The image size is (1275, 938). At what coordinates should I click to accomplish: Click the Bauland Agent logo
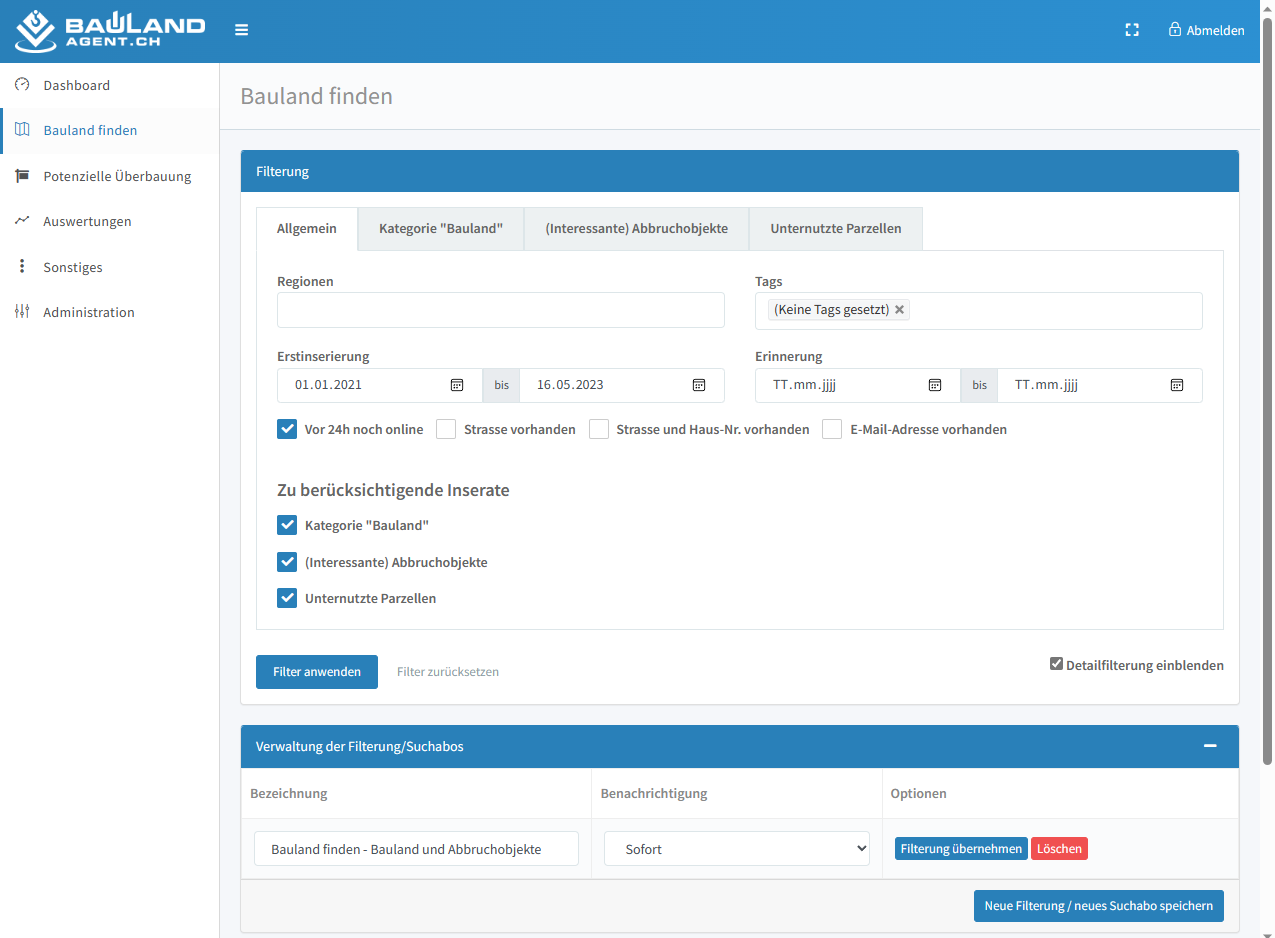tap(110, 31)
